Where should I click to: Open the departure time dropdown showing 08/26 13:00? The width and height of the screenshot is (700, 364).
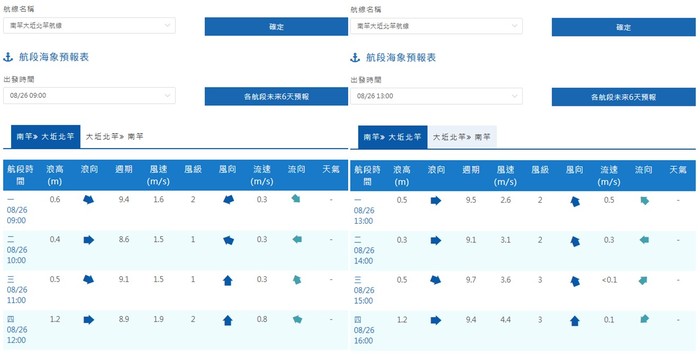click(436, 96)
